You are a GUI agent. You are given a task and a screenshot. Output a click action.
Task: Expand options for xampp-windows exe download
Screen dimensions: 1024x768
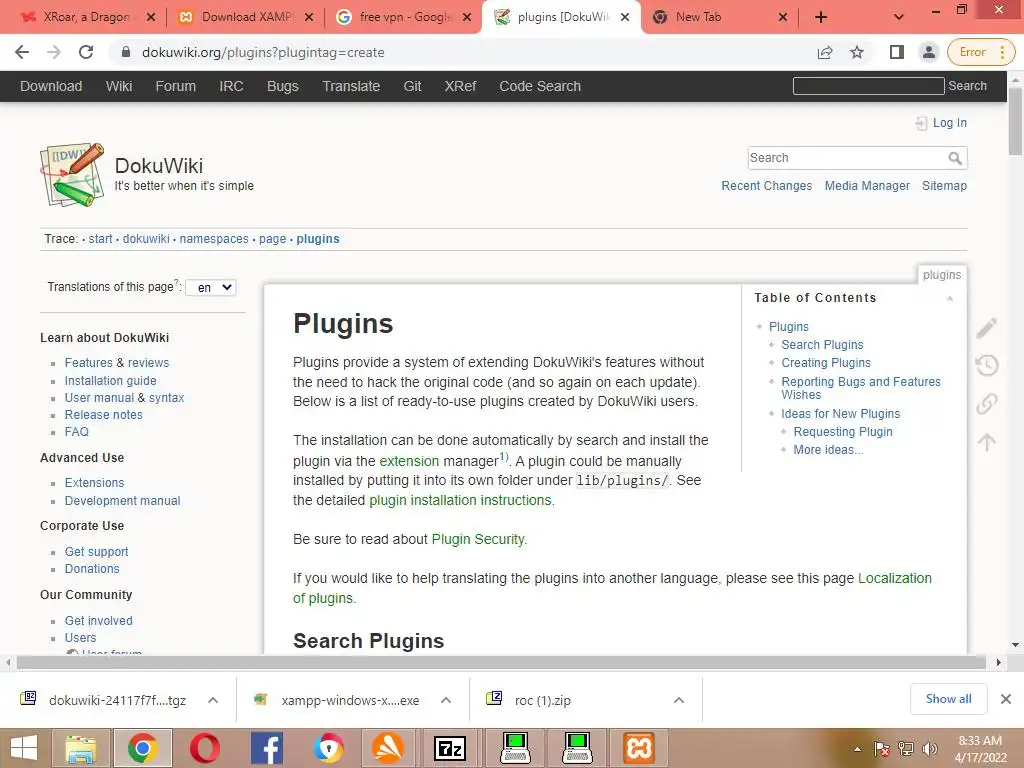point(446,700)
